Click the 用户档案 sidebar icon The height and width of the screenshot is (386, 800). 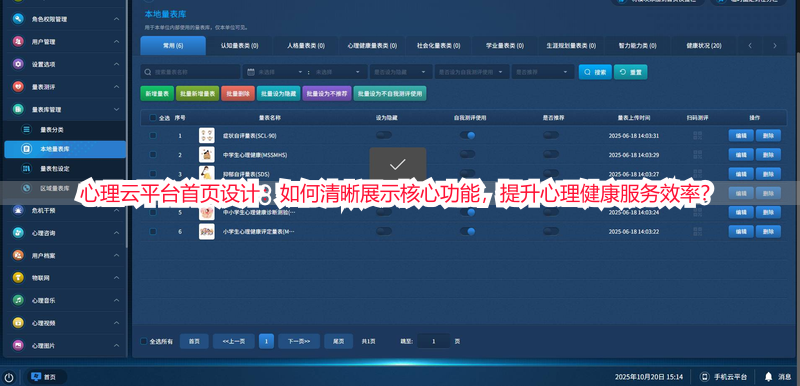point(18,255)
